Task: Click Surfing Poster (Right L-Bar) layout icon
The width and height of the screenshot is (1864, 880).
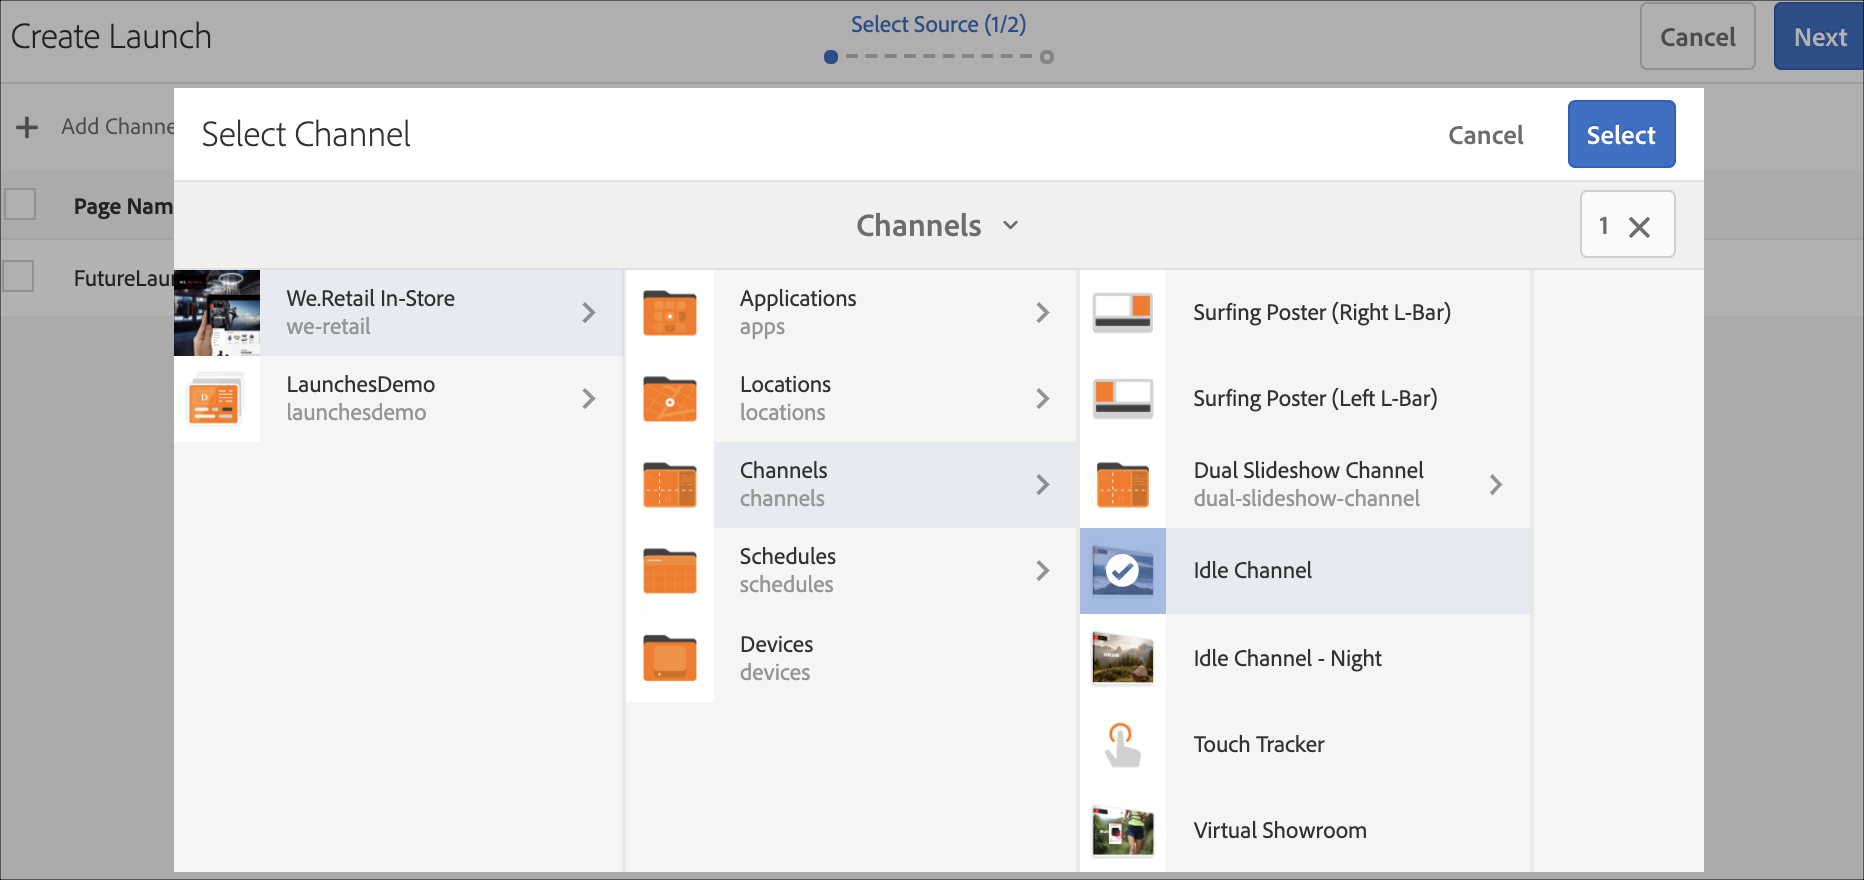Action: [1122, 313]
